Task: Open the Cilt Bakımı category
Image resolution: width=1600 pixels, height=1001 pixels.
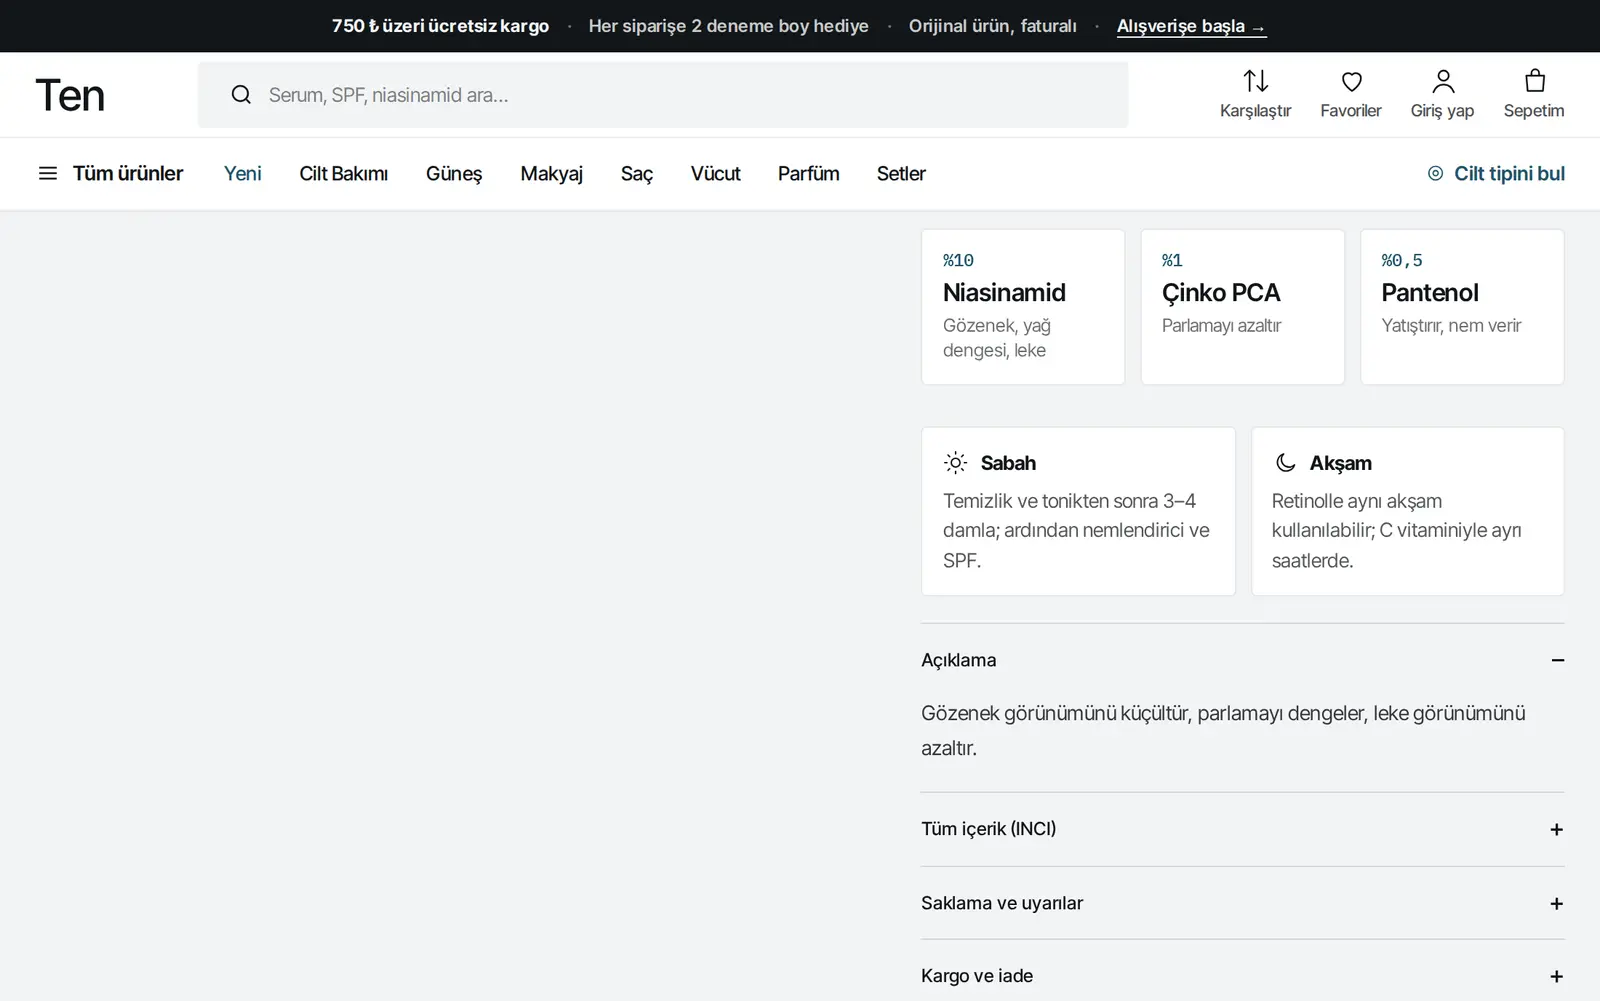Action: (x=344, y=174)
